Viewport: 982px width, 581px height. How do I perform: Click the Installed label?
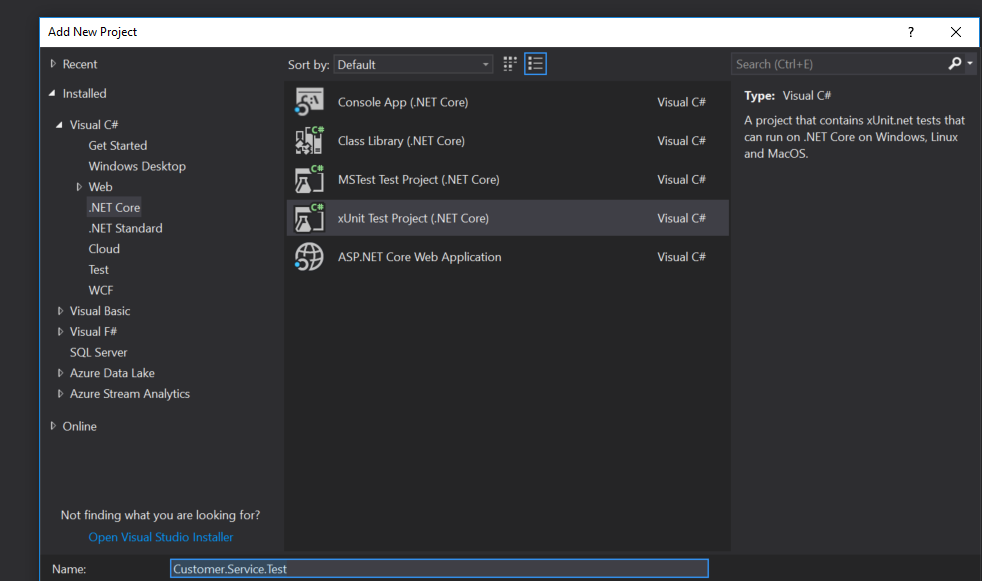pos(85,93)
